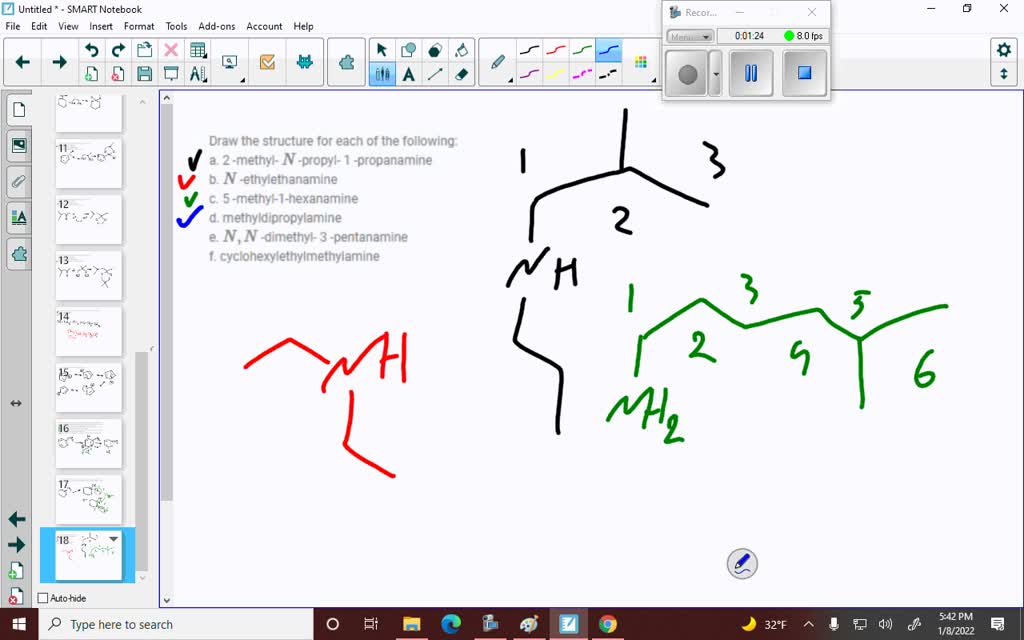Screen dimensions: 1024x640
Task: Open the toolbar settings gear
Action: point(1004,50)
